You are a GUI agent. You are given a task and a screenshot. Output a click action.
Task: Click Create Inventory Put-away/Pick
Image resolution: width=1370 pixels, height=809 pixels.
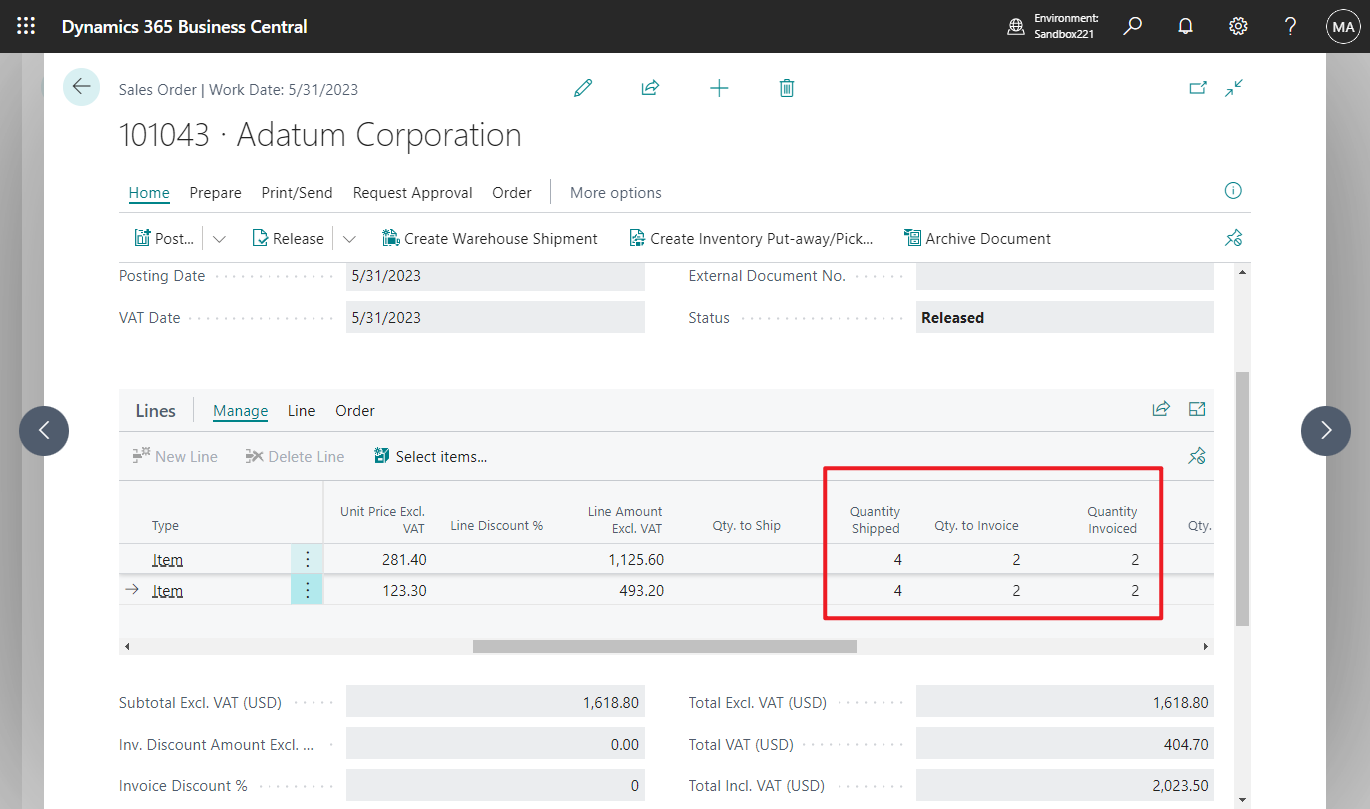point(751,238)
